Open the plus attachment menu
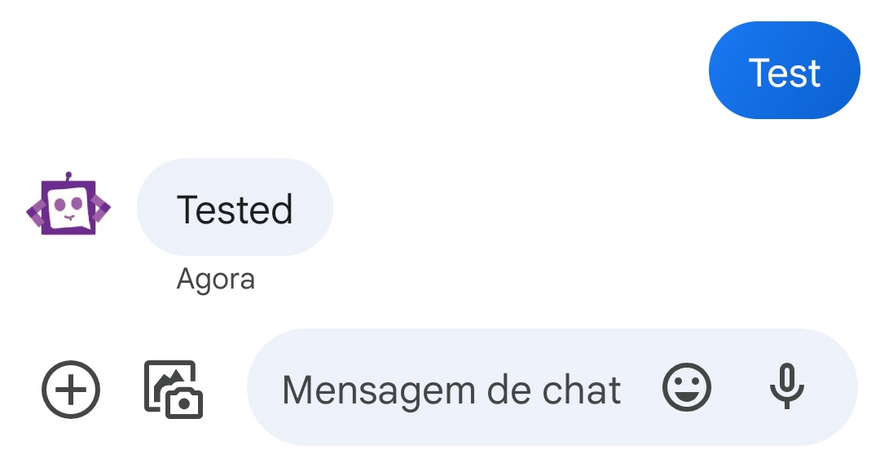This screenshot has height=468, width=880. [x=71, y=388]
